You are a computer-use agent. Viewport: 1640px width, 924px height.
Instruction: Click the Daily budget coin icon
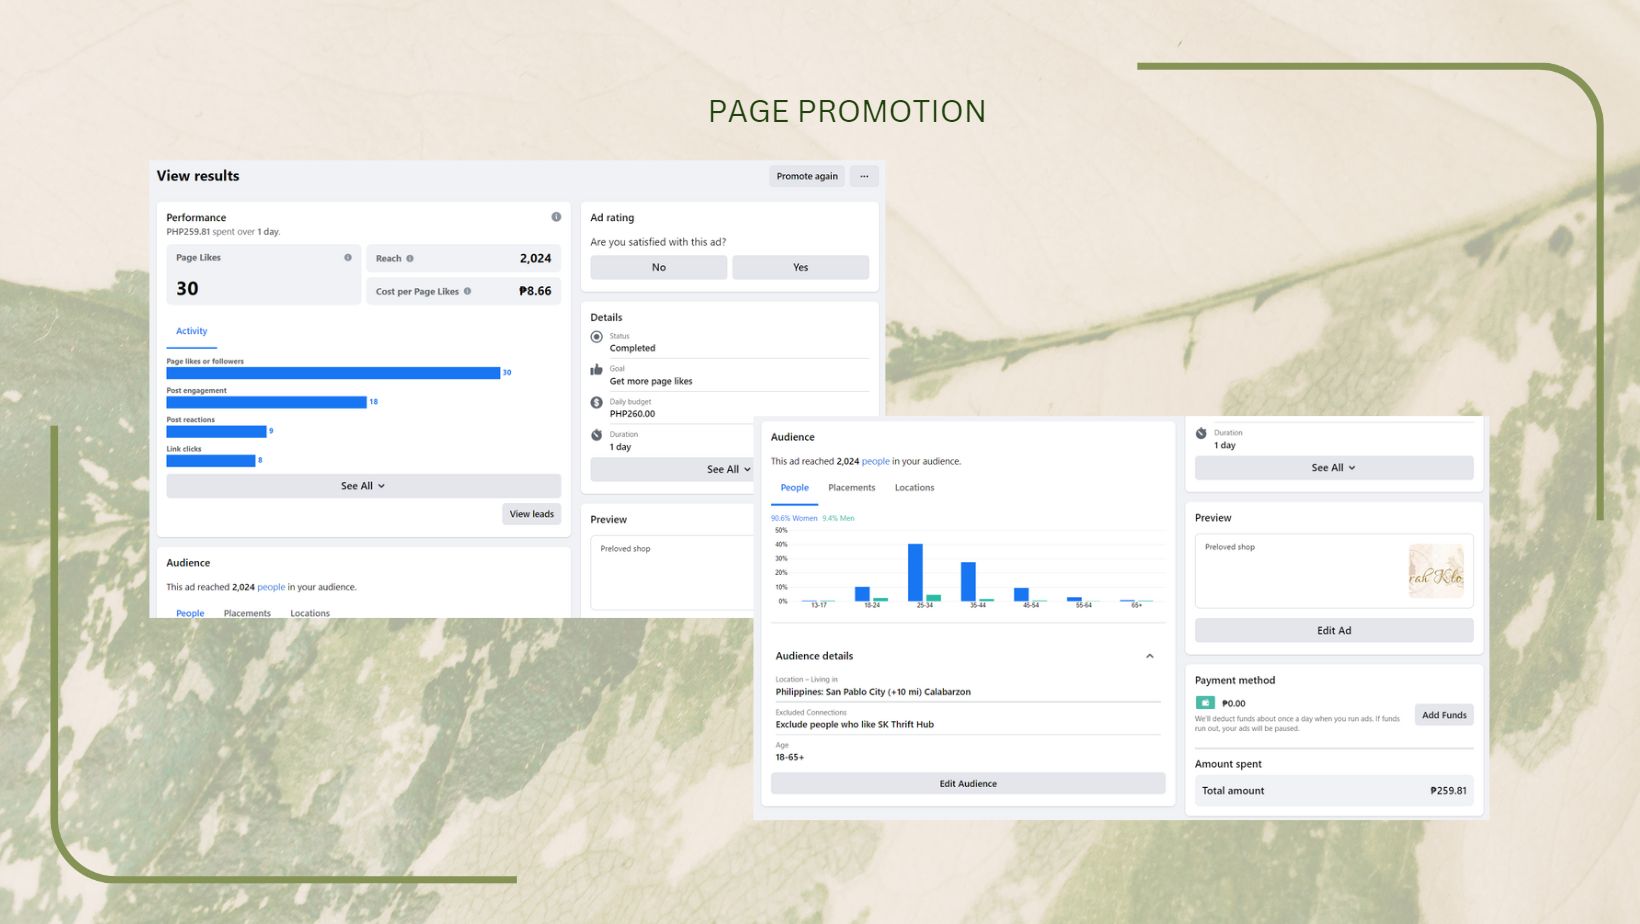[x=597, y=403]
